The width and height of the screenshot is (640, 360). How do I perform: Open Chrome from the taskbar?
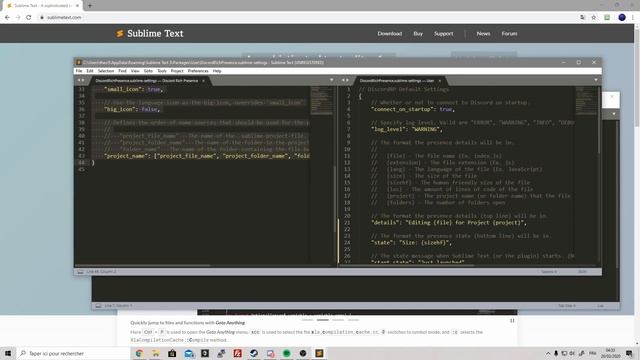(139, 353)
